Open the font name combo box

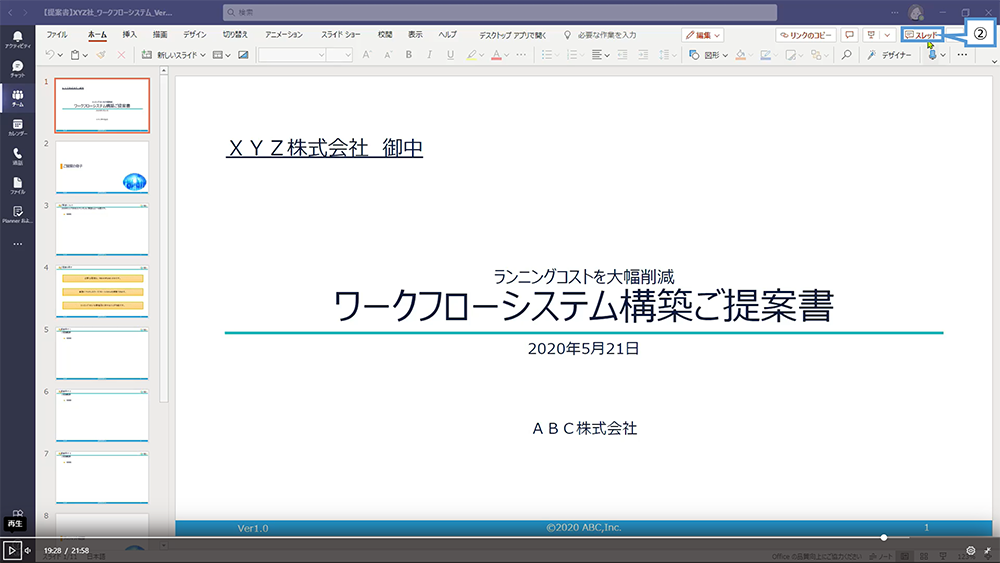[x=292, y=55]
